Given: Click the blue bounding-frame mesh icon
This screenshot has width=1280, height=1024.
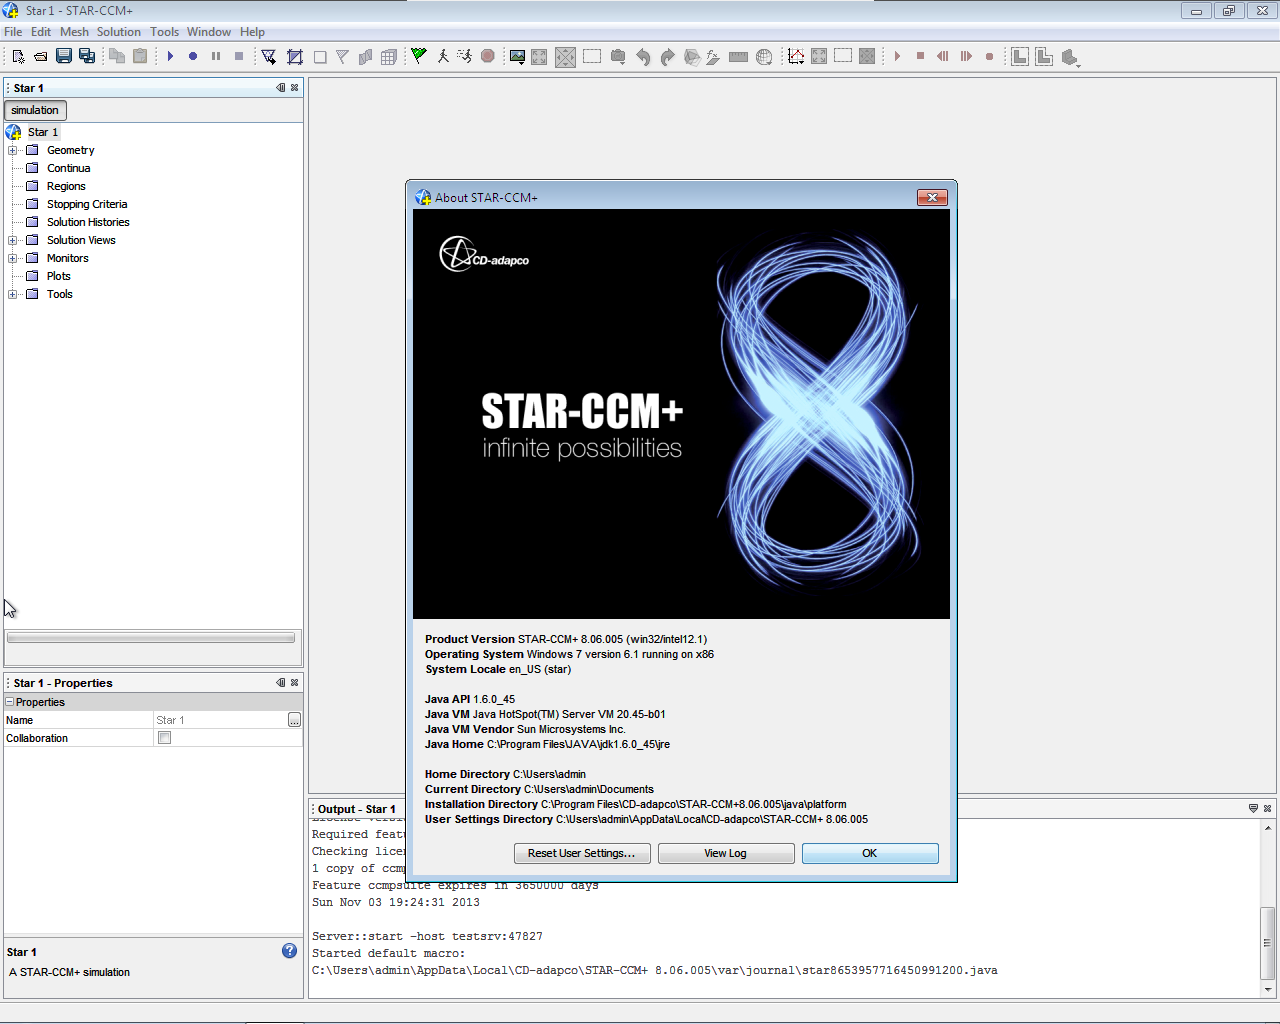Looking at the screenshot, I should coord(295,57).
